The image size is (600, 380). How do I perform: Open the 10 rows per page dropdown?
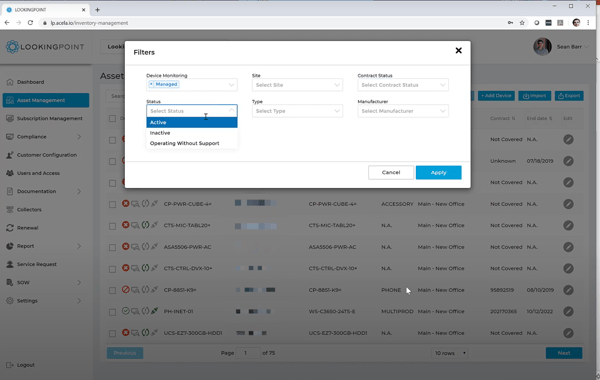click(450, 353)
